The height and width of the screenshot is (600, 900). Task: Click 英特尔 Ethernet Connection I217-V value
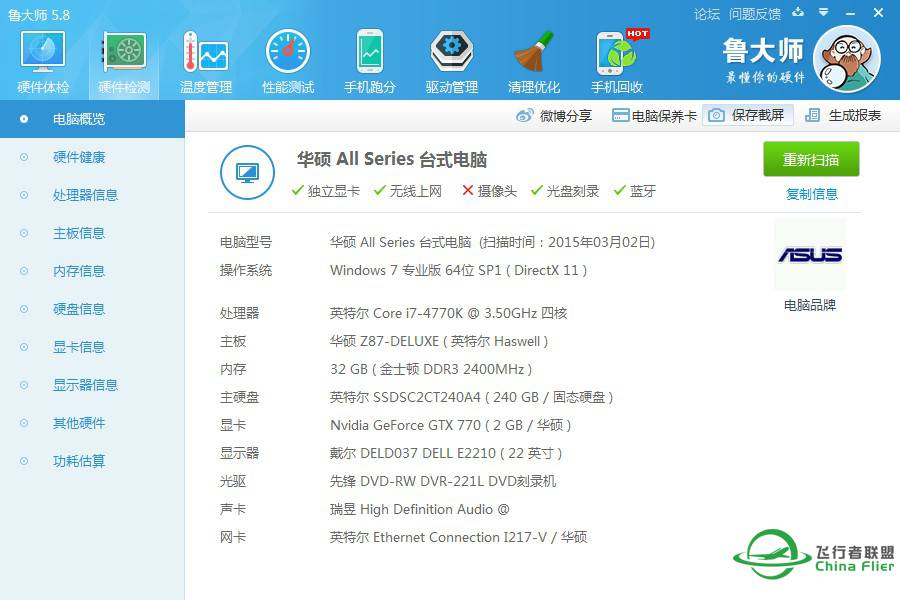(458, 537)
